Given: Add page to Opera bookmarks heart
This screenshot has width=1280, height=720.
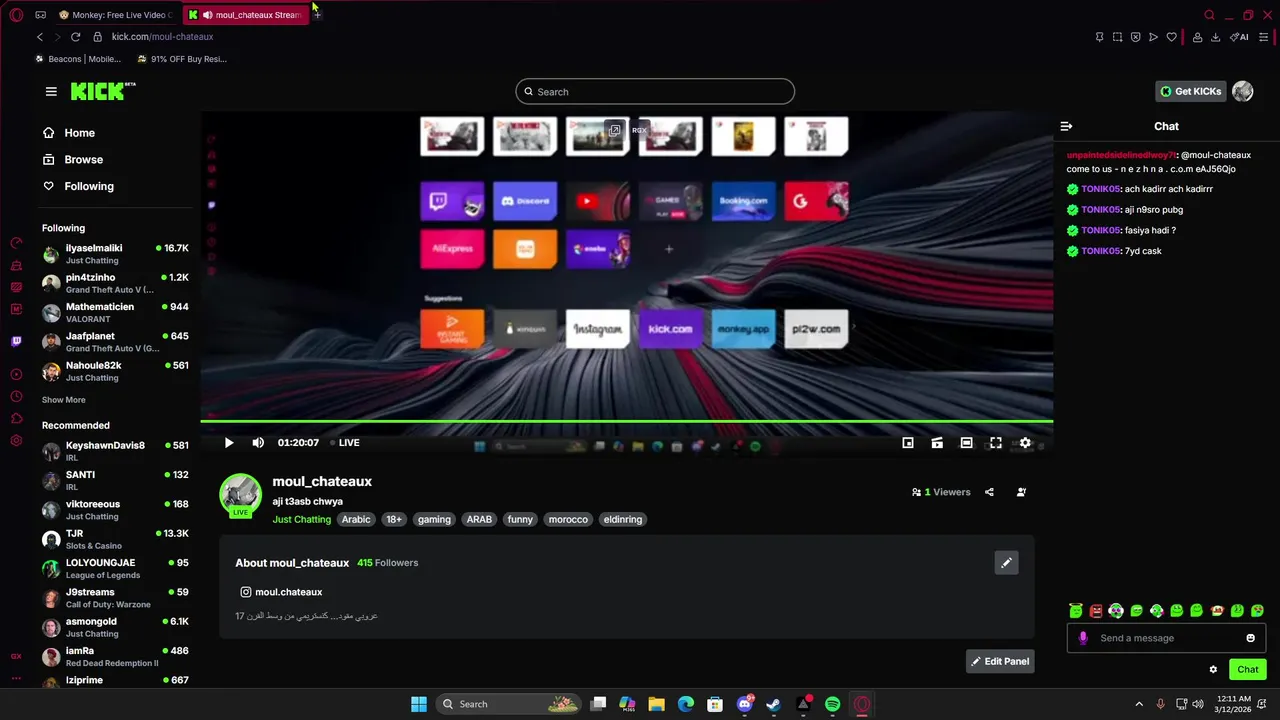Looking at the screenshot, I should tap(1171, 37).
